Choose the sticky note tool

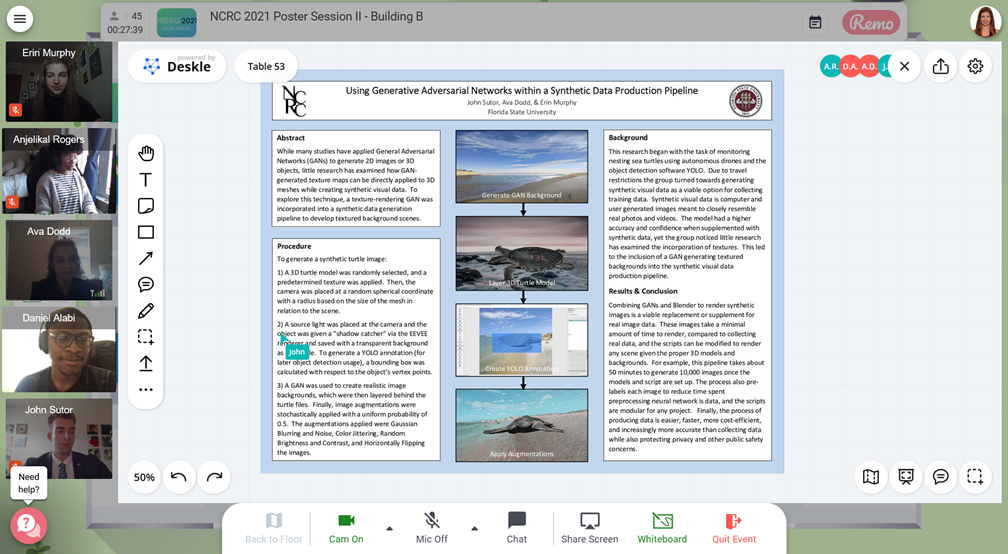pos(146,206)
